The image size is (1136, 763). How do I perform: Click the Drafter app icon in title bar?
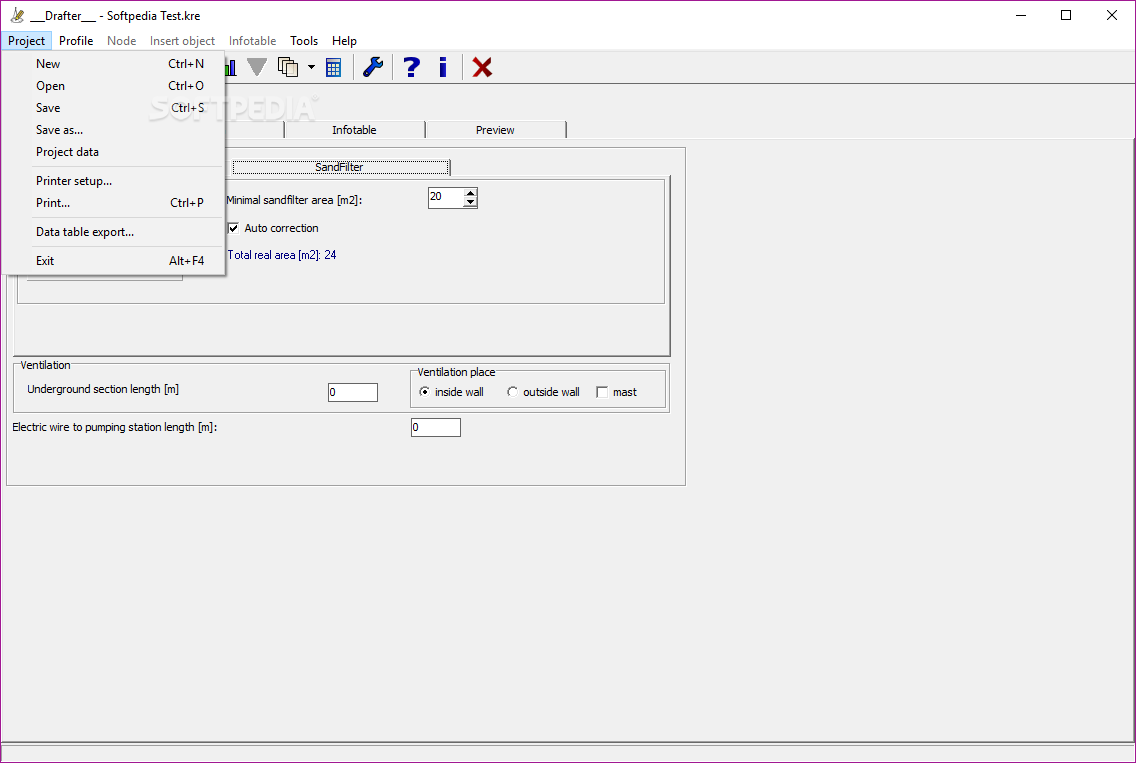[x=17, y=15]
